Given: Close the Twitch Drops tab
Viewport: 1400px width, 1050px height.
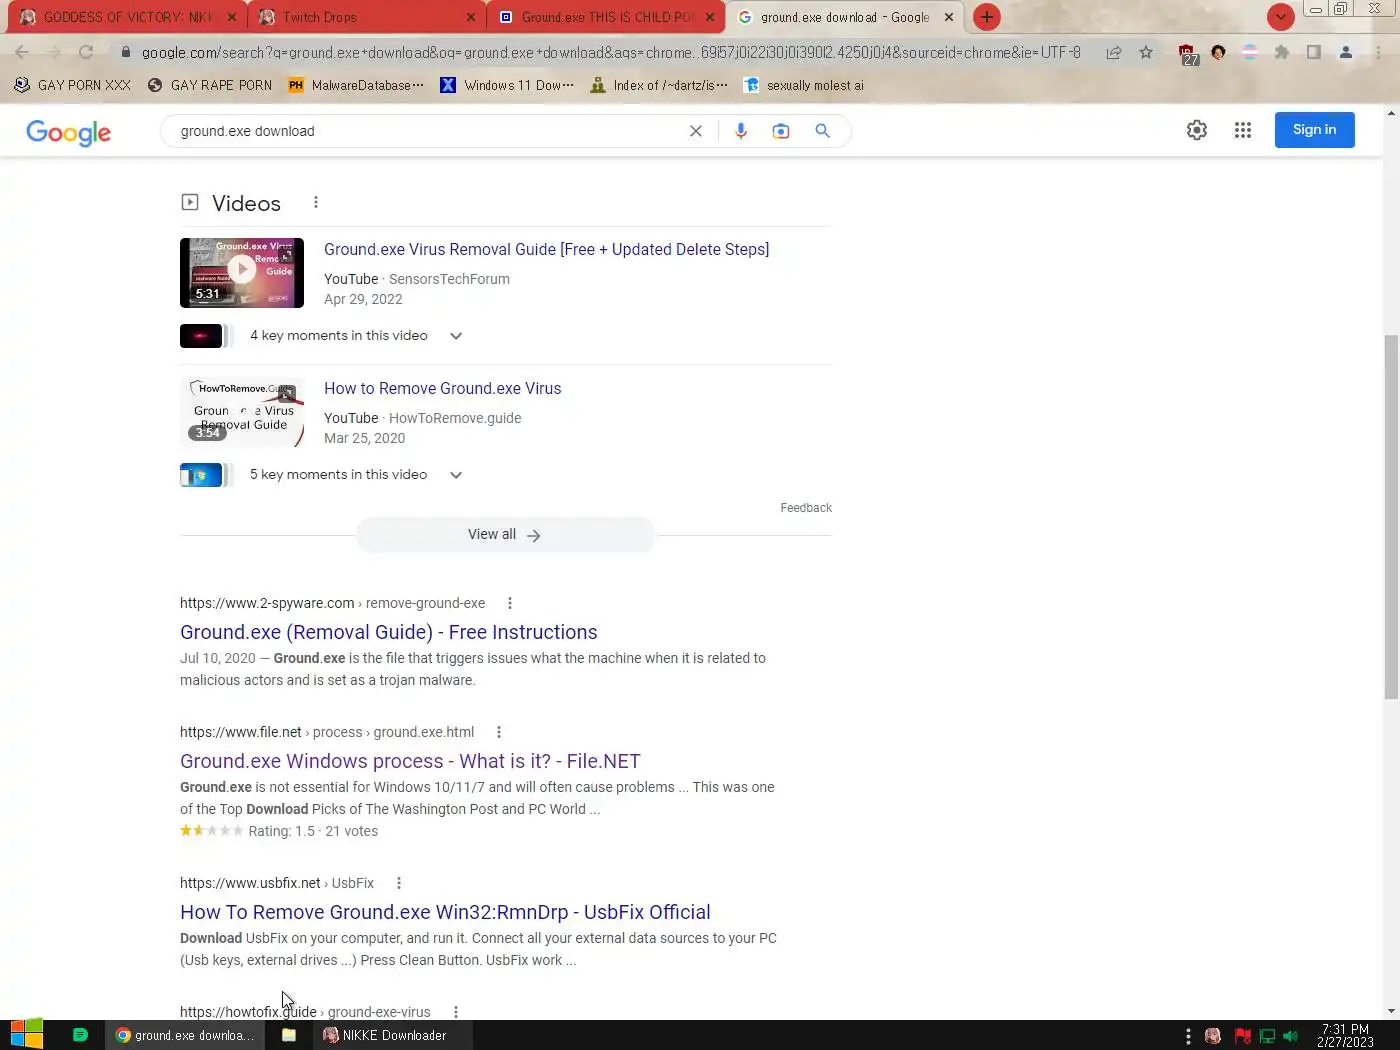Looking at the screenshot, I should pos(471,17).
